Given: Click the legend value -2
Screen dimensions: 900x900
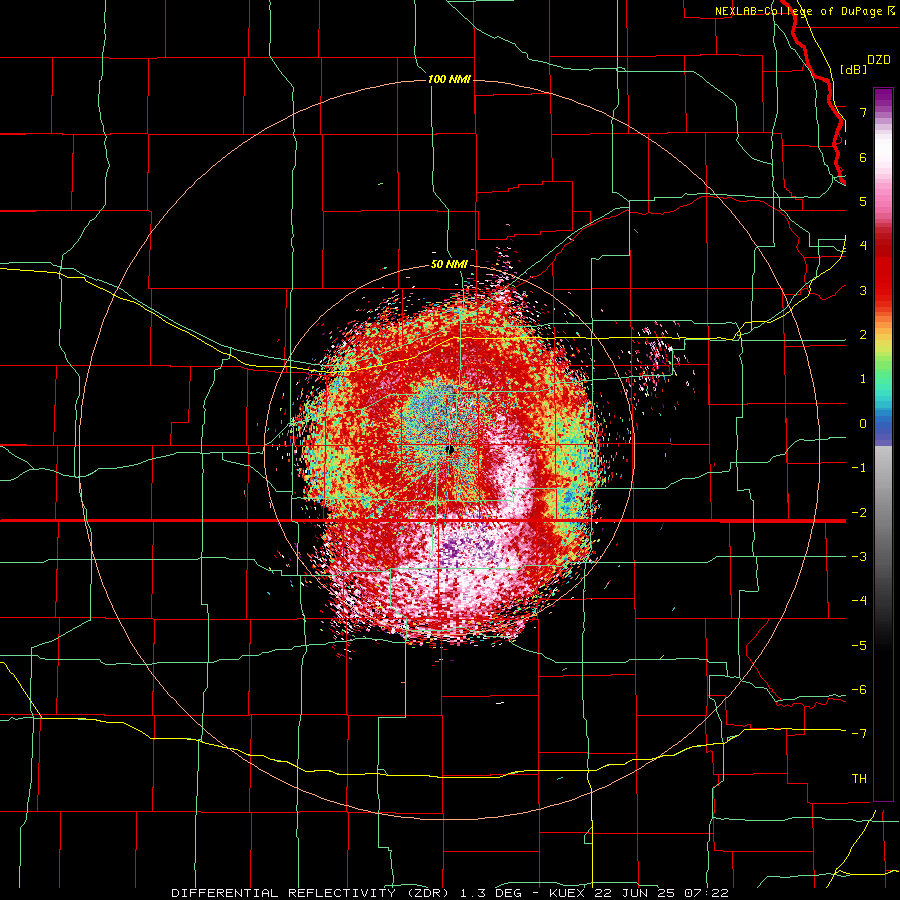Looking at the screenshot, I should 859,512.
